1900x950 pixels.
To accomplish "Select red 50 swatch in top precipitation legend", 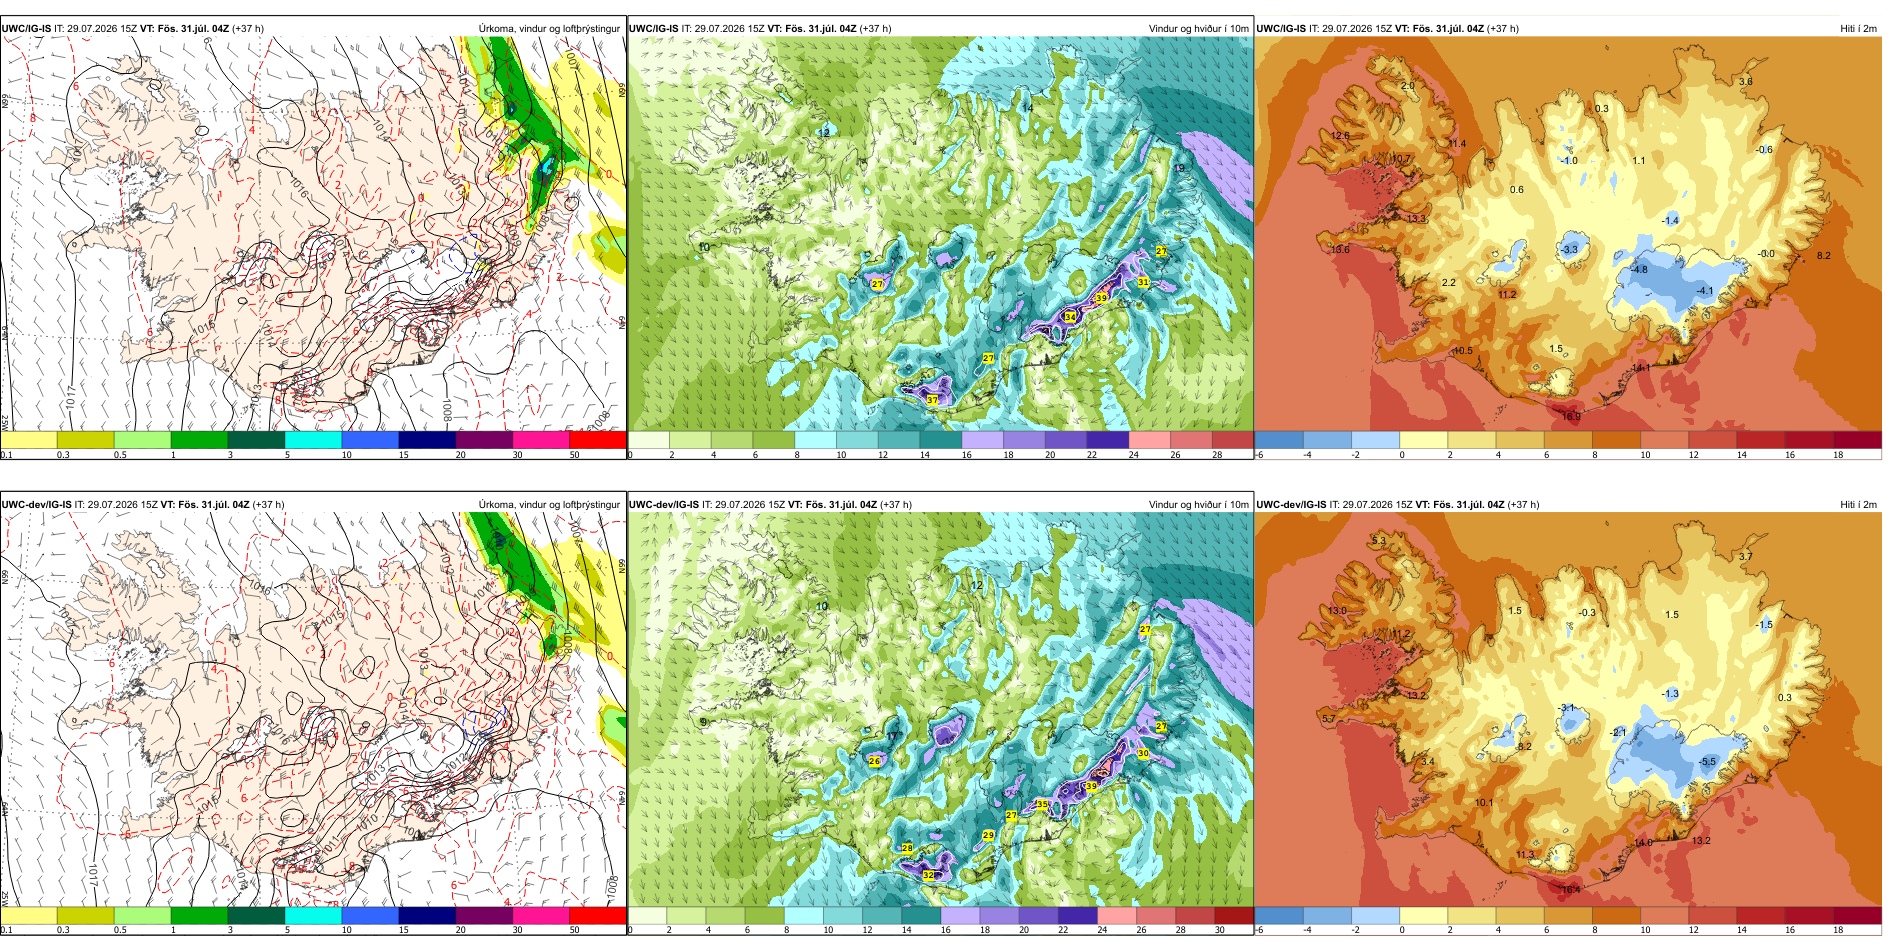I will point(598,439).
